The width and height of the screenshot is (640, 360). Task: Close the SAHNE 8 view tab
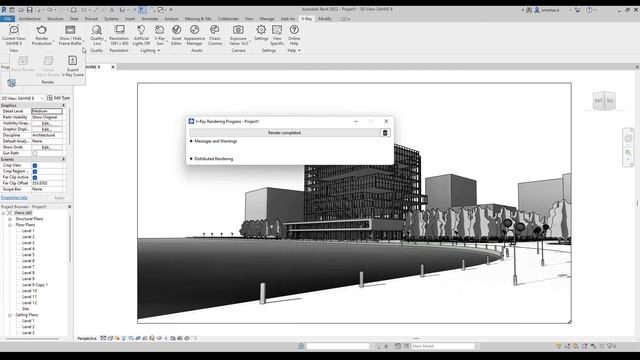(x=113, y=67)
